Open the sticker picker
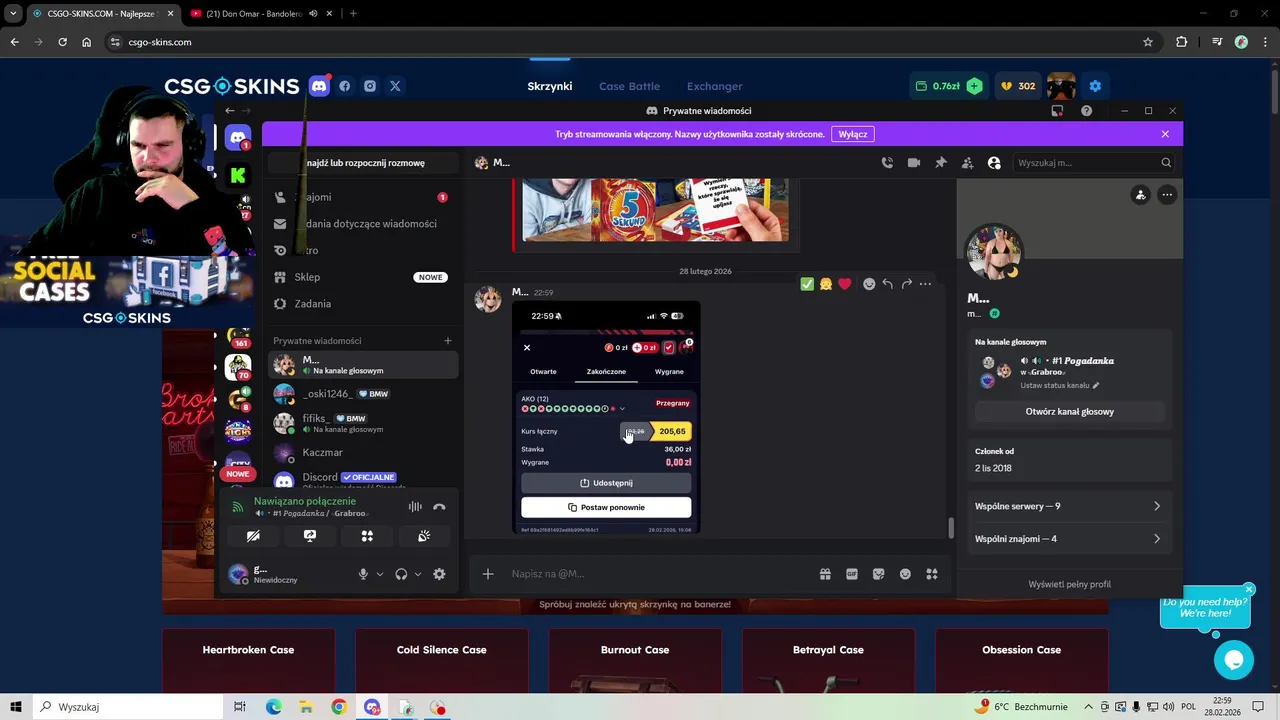The image size is (1280, 720). pyautogui.click(x=878, y=574)
